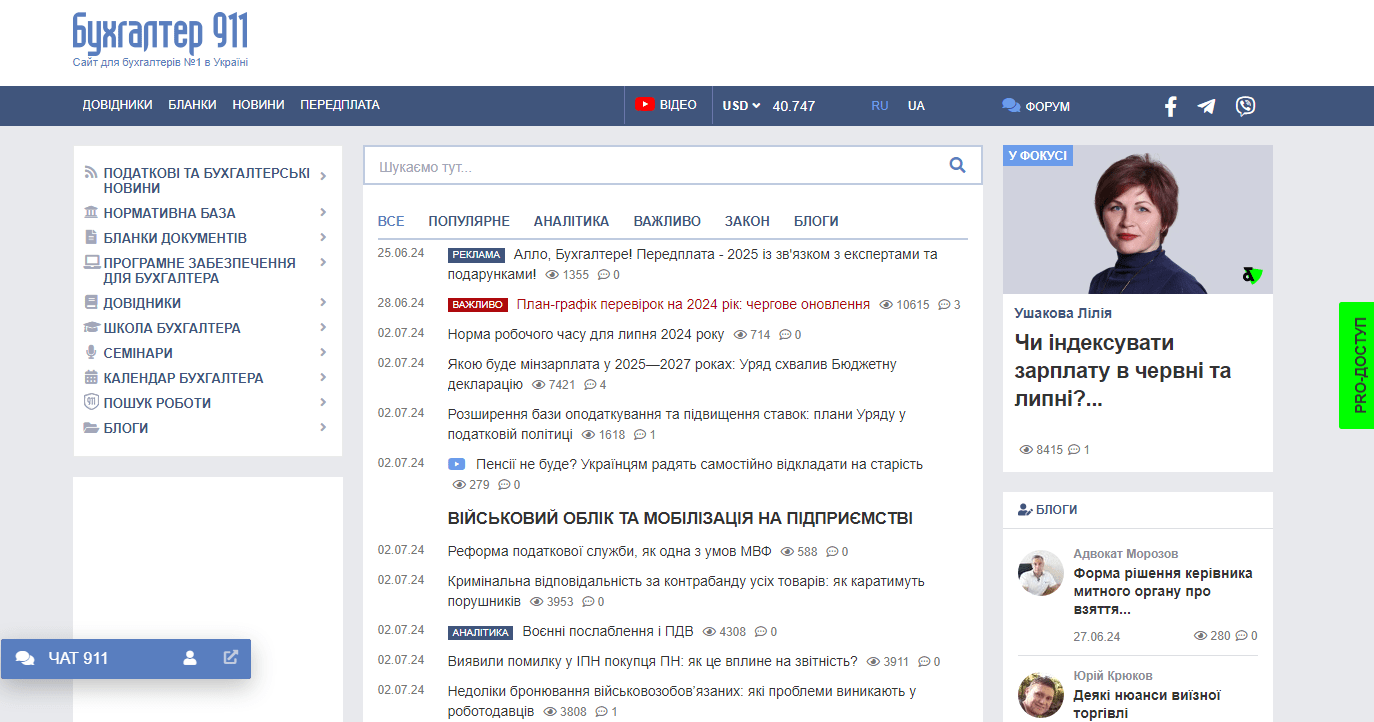This screenshot has height=722, width=1374.
Task: Open Юрій Крюков avatar thumbnail
Action: 1040,695
